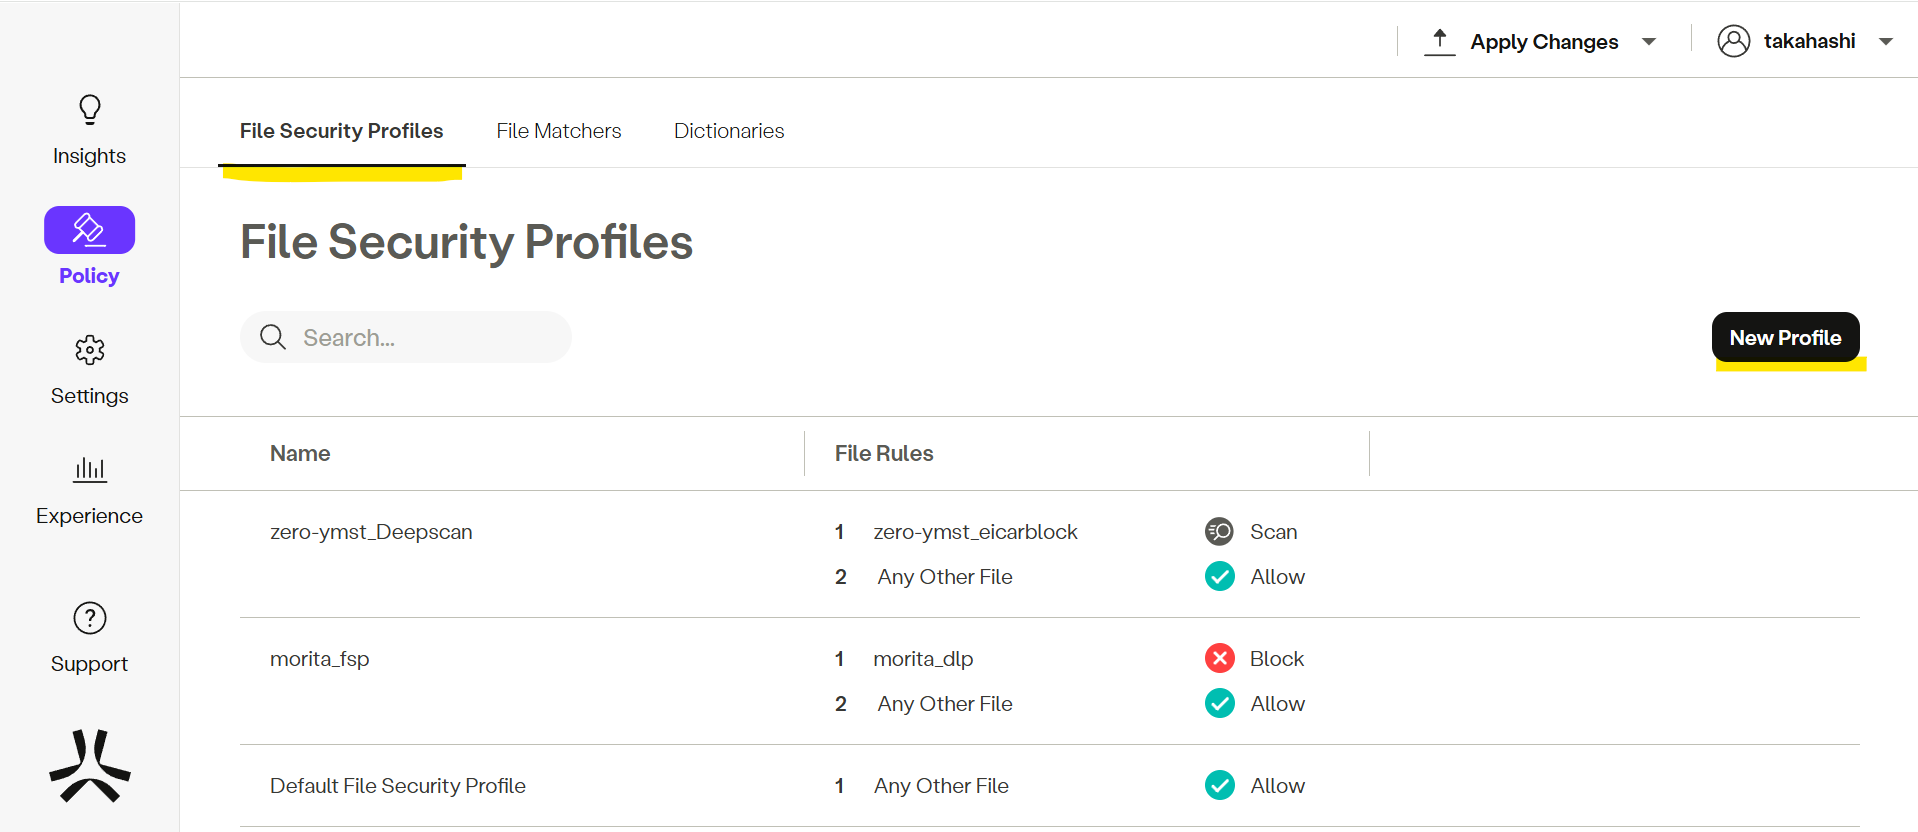Click the red Block icon for morita_dlp

pos(1219,659)
